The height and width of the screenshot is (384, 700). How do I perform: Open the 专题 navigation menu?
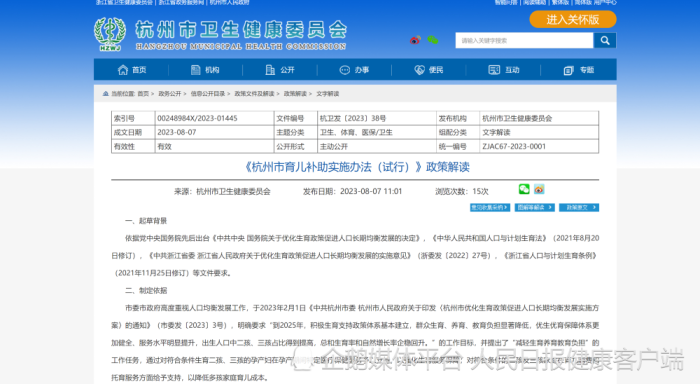[x=579, y=70]
